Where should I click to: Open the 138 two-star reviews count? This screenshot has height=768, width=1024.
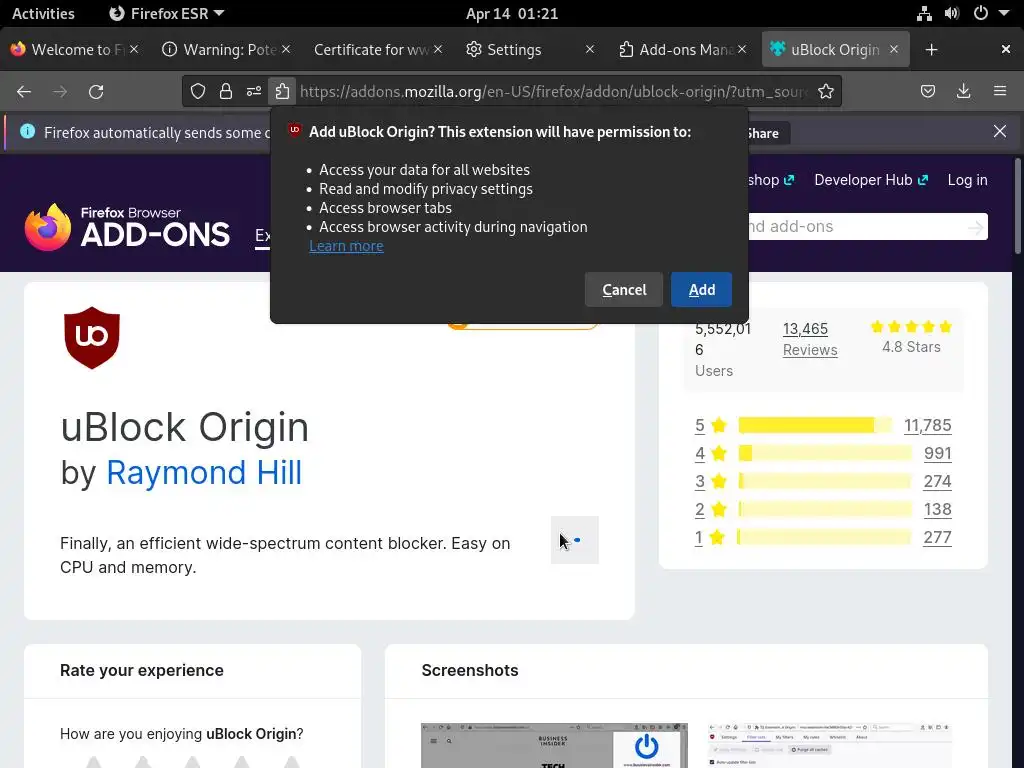coord(937,509)
